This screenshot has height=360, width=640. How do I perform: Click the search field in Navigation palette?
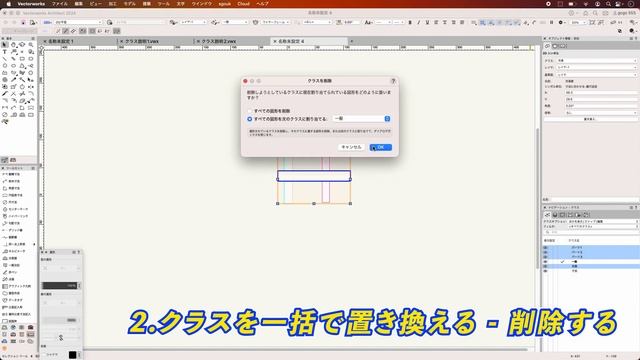[591, 232]
